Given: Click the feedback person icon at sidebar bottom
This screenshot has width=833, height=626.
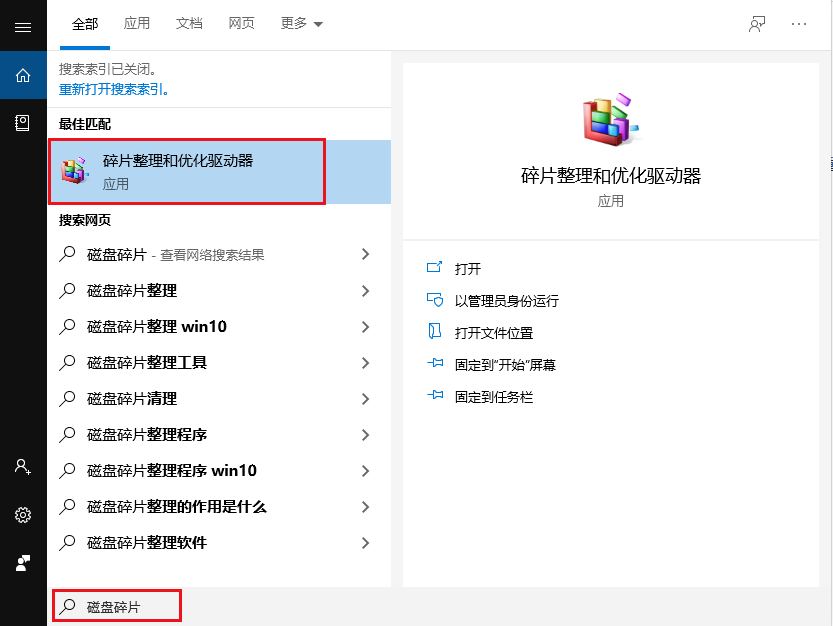Looking at the screenshot, I should [x=23, y=563].
